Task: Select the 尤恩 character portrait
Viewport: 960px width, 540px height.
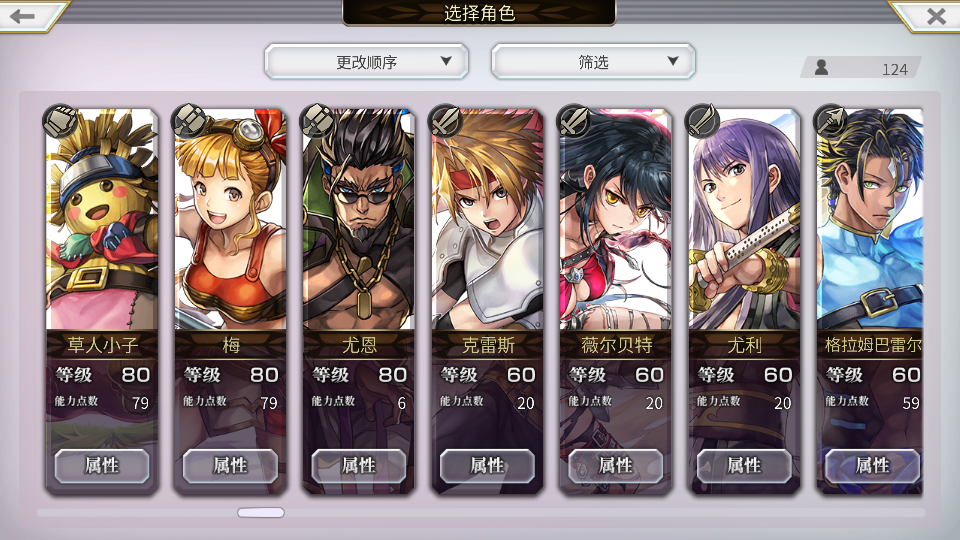Action: pos(359,219)
